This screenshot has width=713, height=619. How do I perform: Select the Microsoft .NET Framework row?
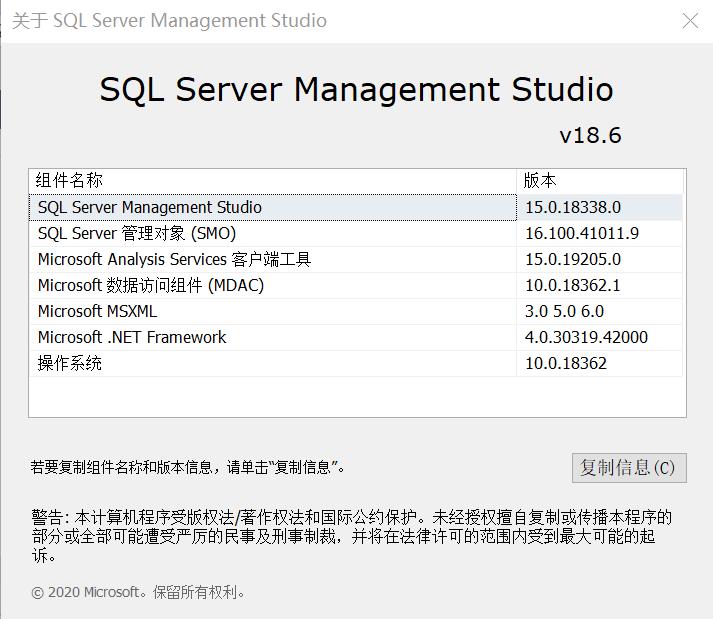pos(356,337)
